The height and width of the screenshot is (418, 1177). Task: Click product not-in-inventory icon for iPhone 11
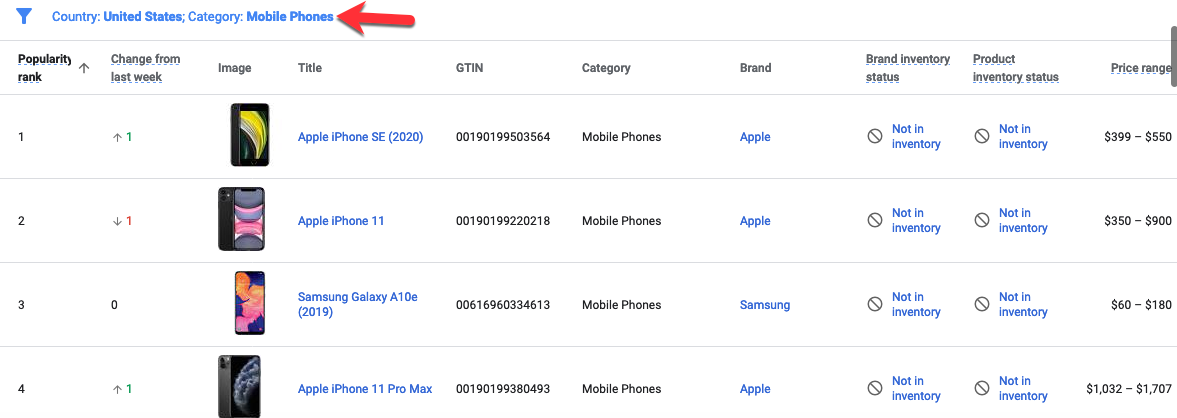pos(982,221)
